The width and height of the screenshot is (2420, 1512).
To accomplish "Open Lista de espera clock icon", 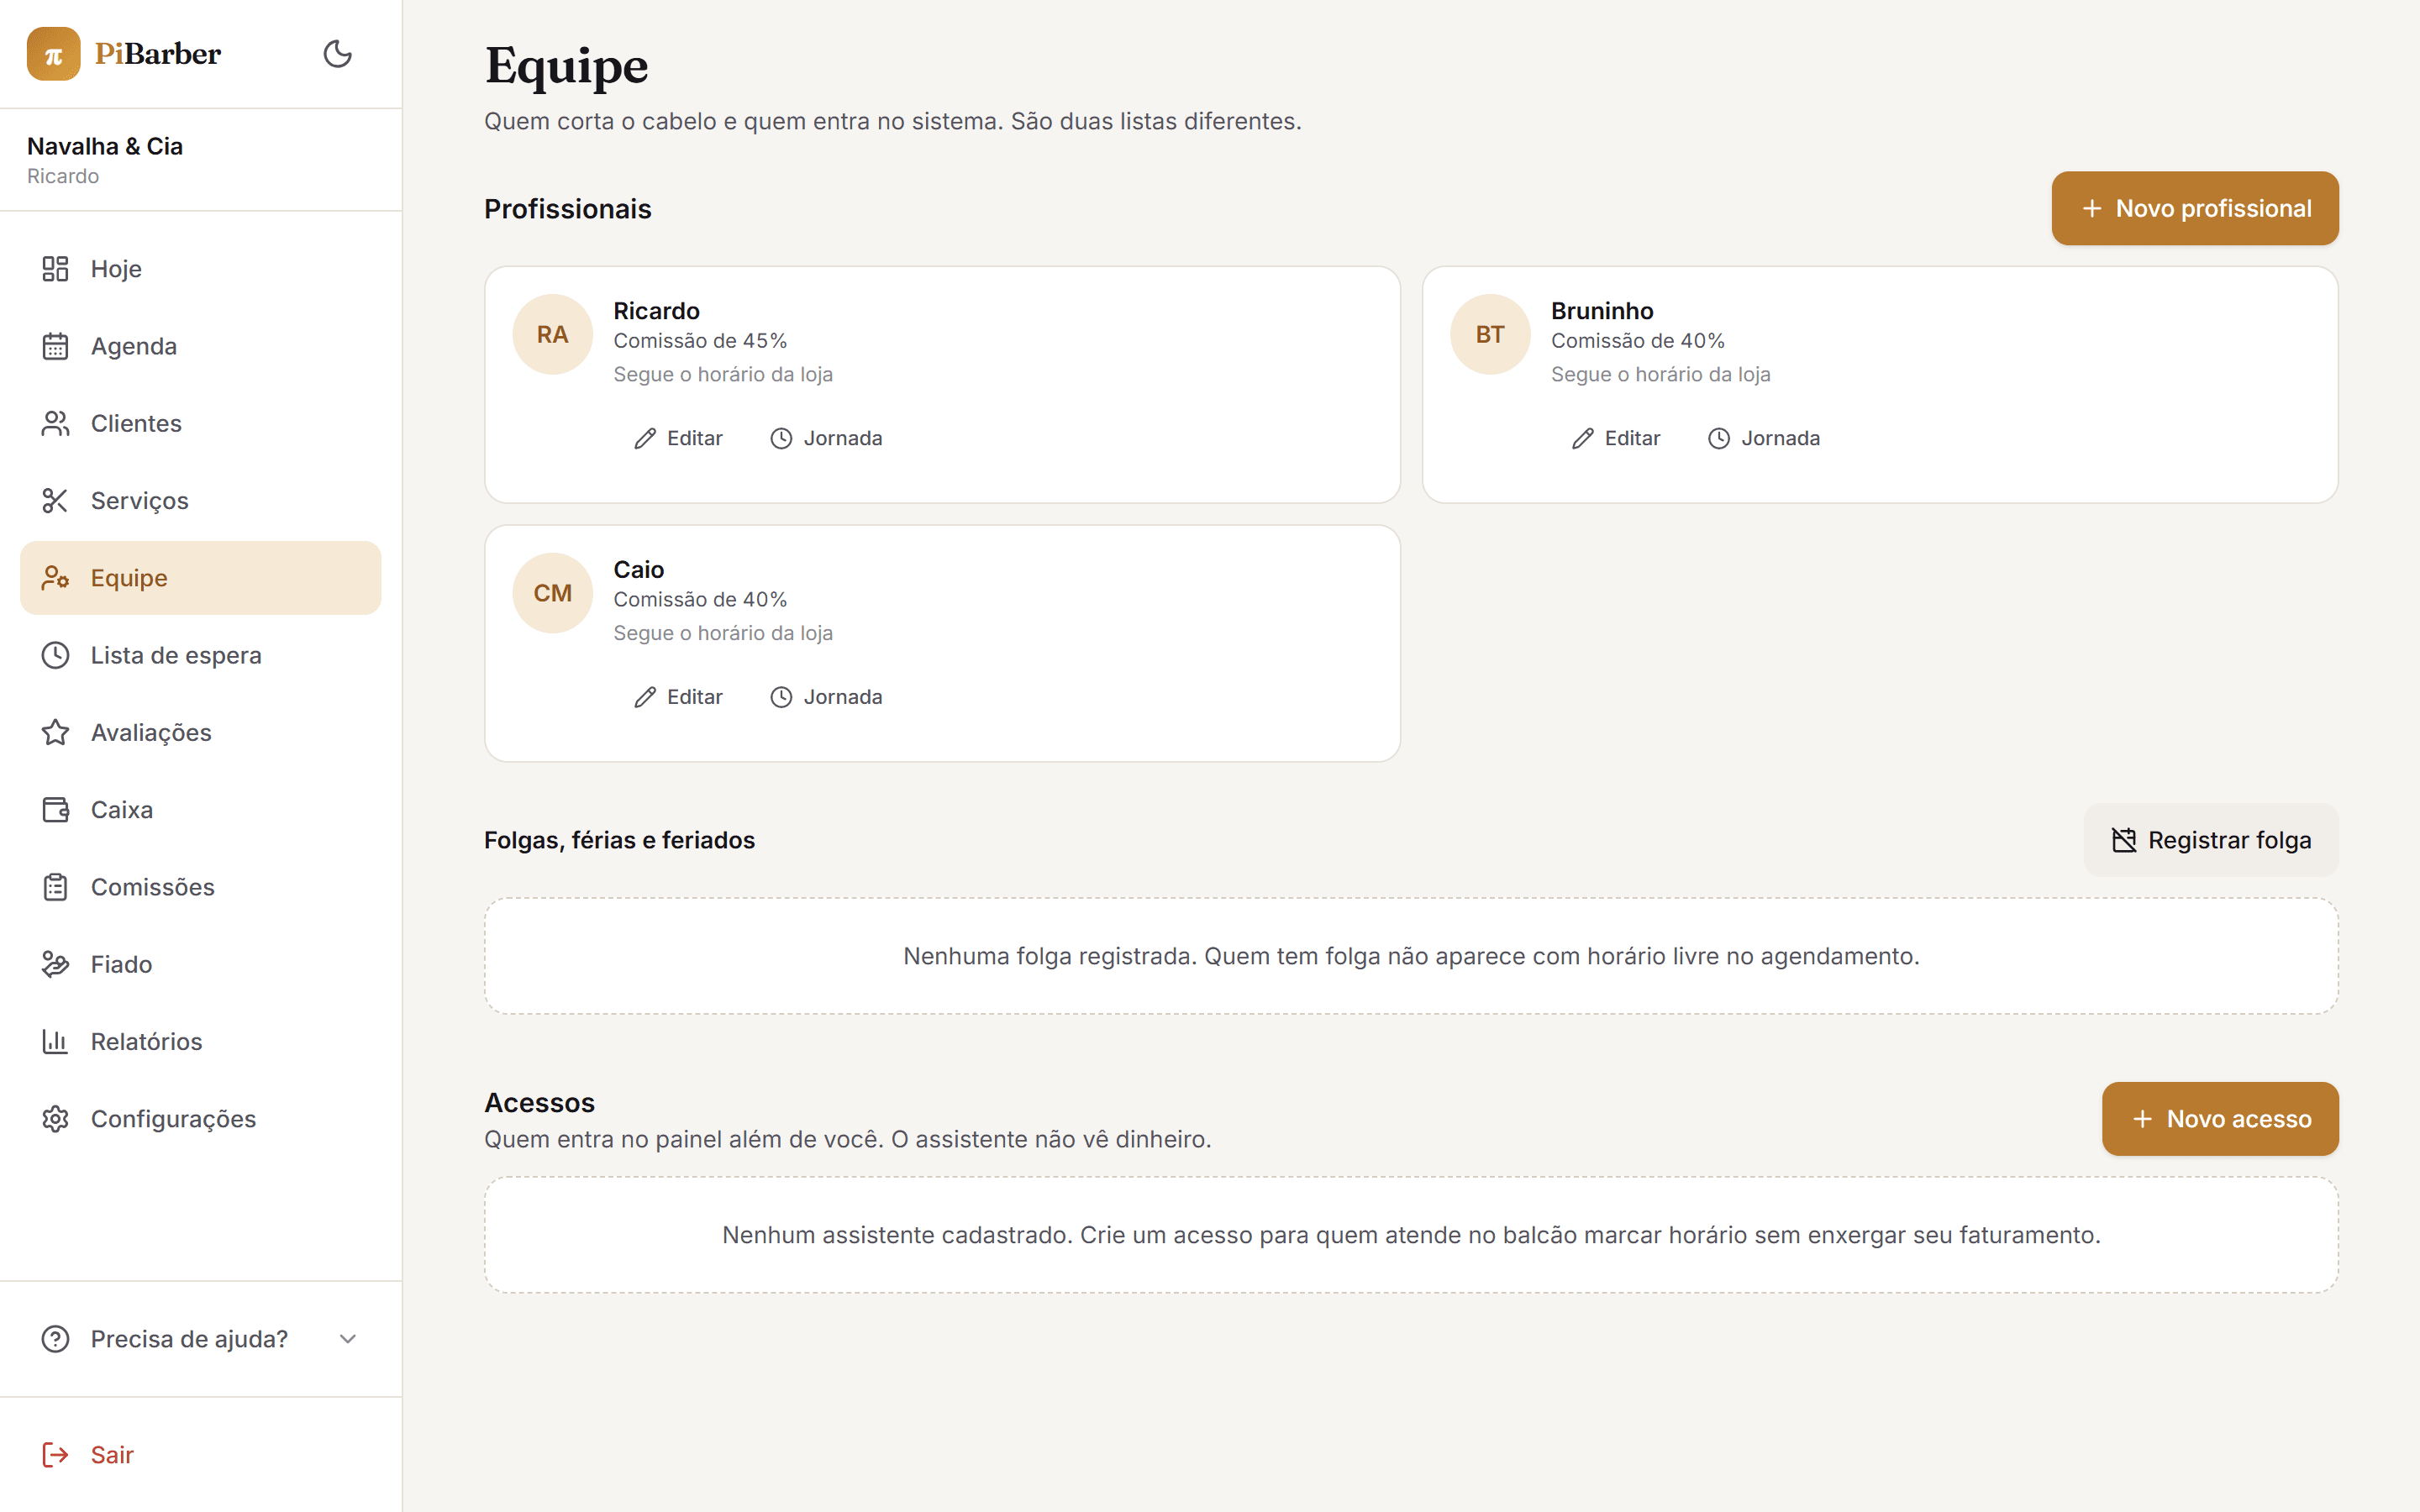I will [x=55, y=655].
